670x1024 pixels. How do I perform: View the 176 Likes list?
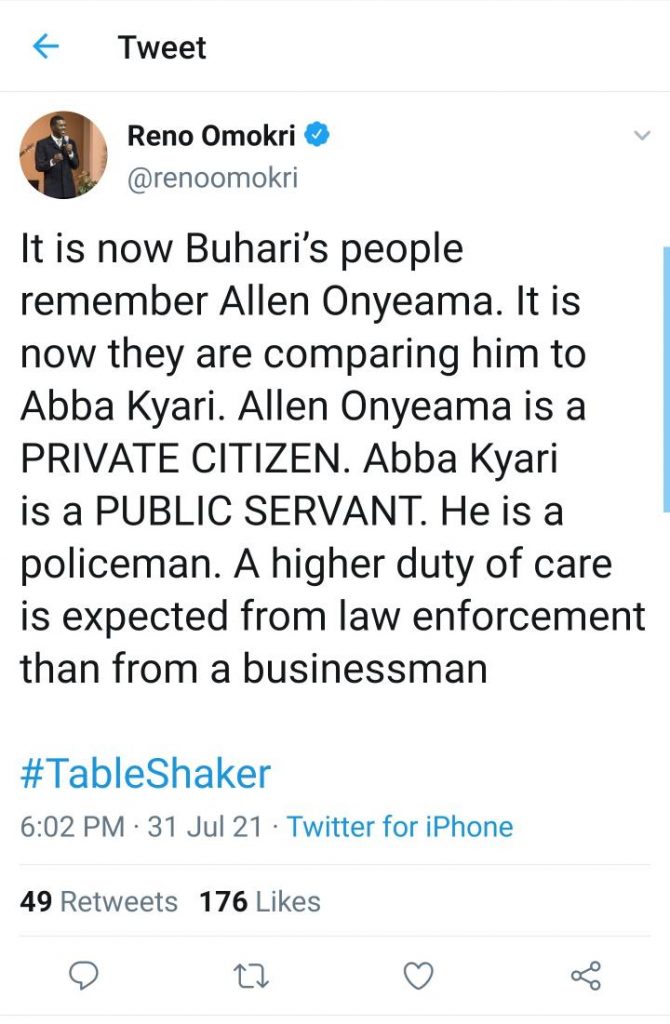(x=259, y=901)
